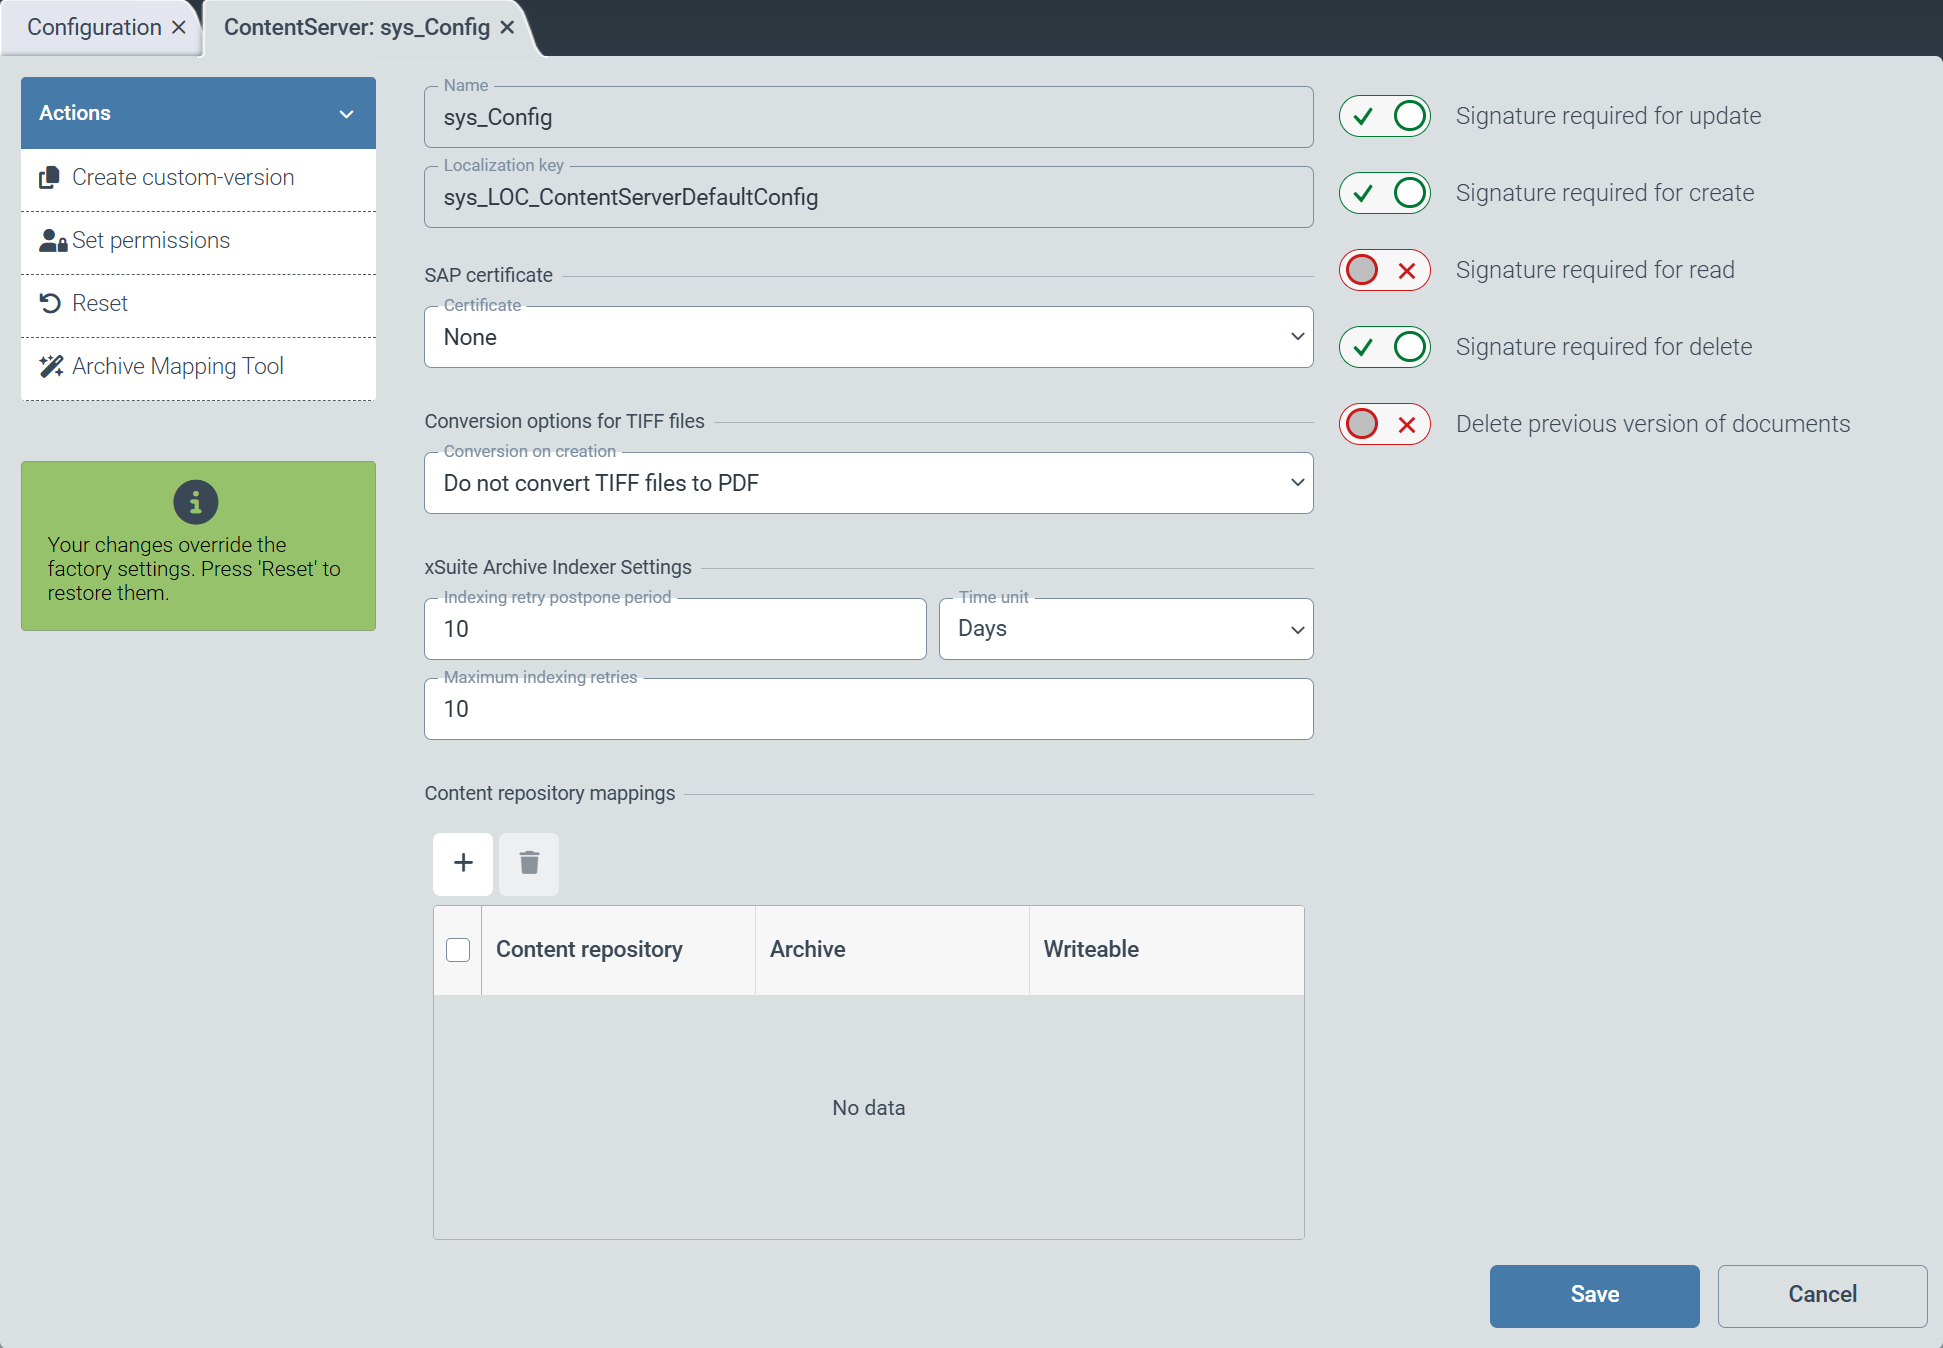This screenshot has height=1348, width=1943.
Task: Close the ContentServer: sys_Config tab
Action: click(x=508, y=27)
